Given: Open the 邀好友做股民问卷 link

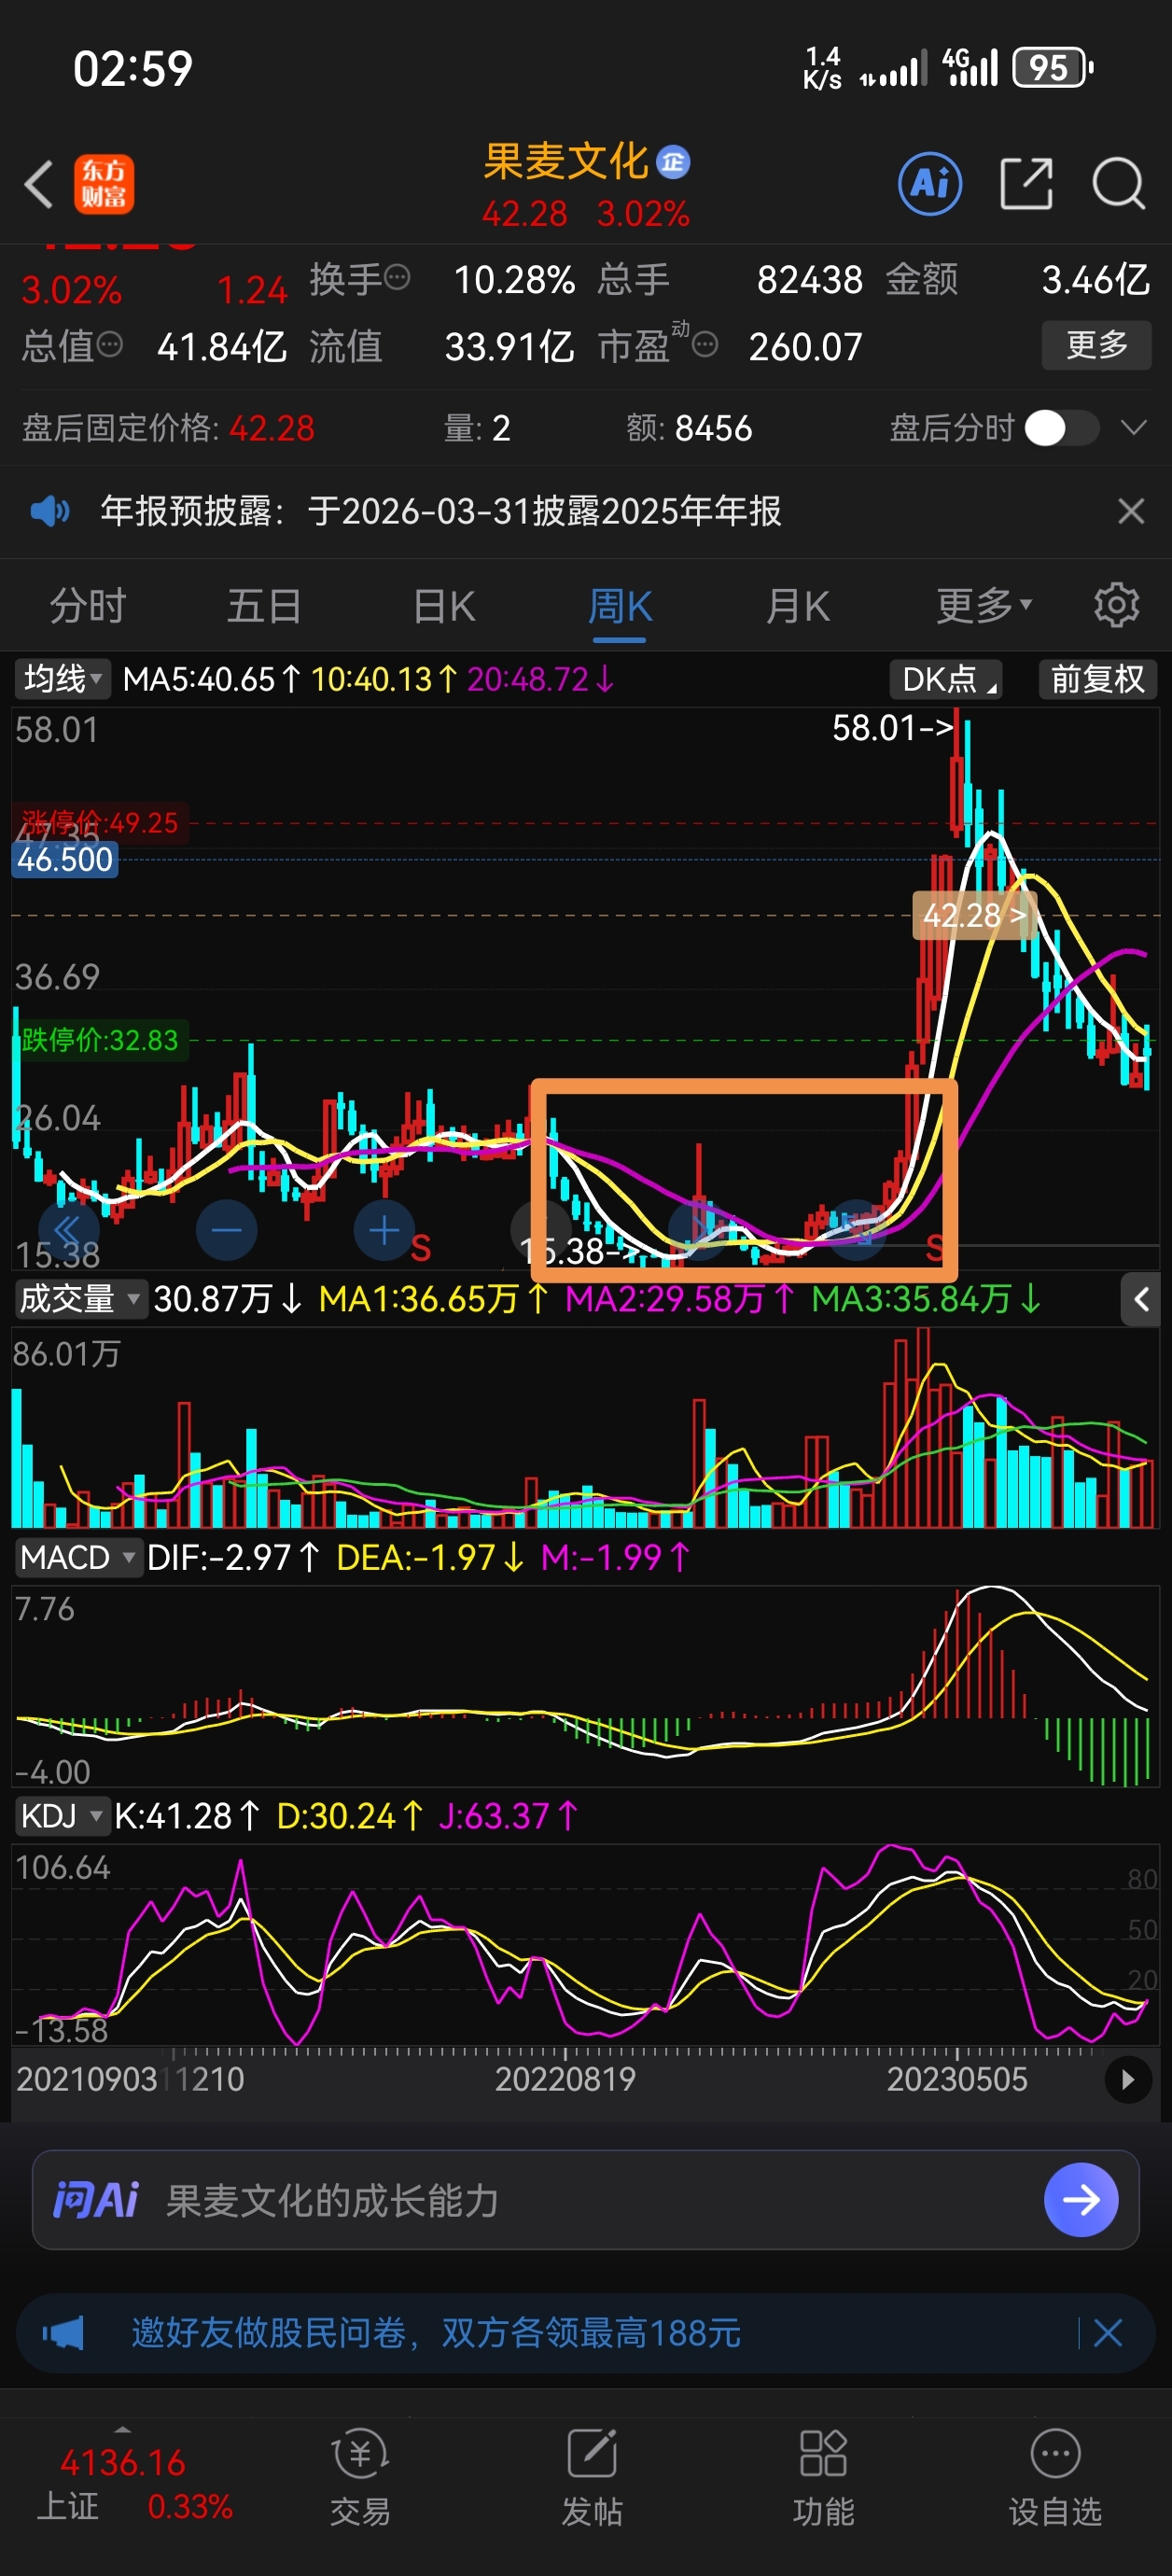Looking at the screenshot, I should pos(436,2333).
